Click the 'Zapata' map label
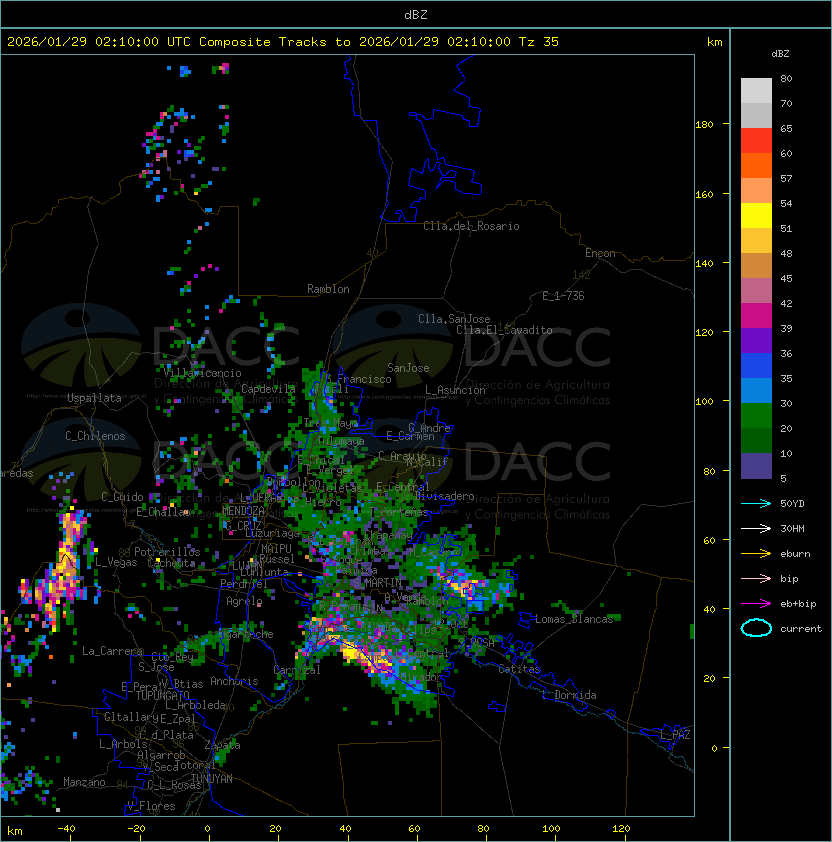This screenshot has width=832, height=842. coord(222,745)
